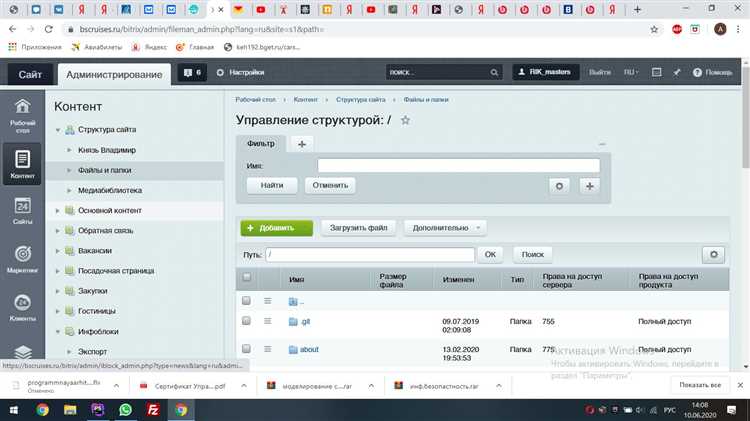
Task: Click the filter settings gear button
Action: 559,186
